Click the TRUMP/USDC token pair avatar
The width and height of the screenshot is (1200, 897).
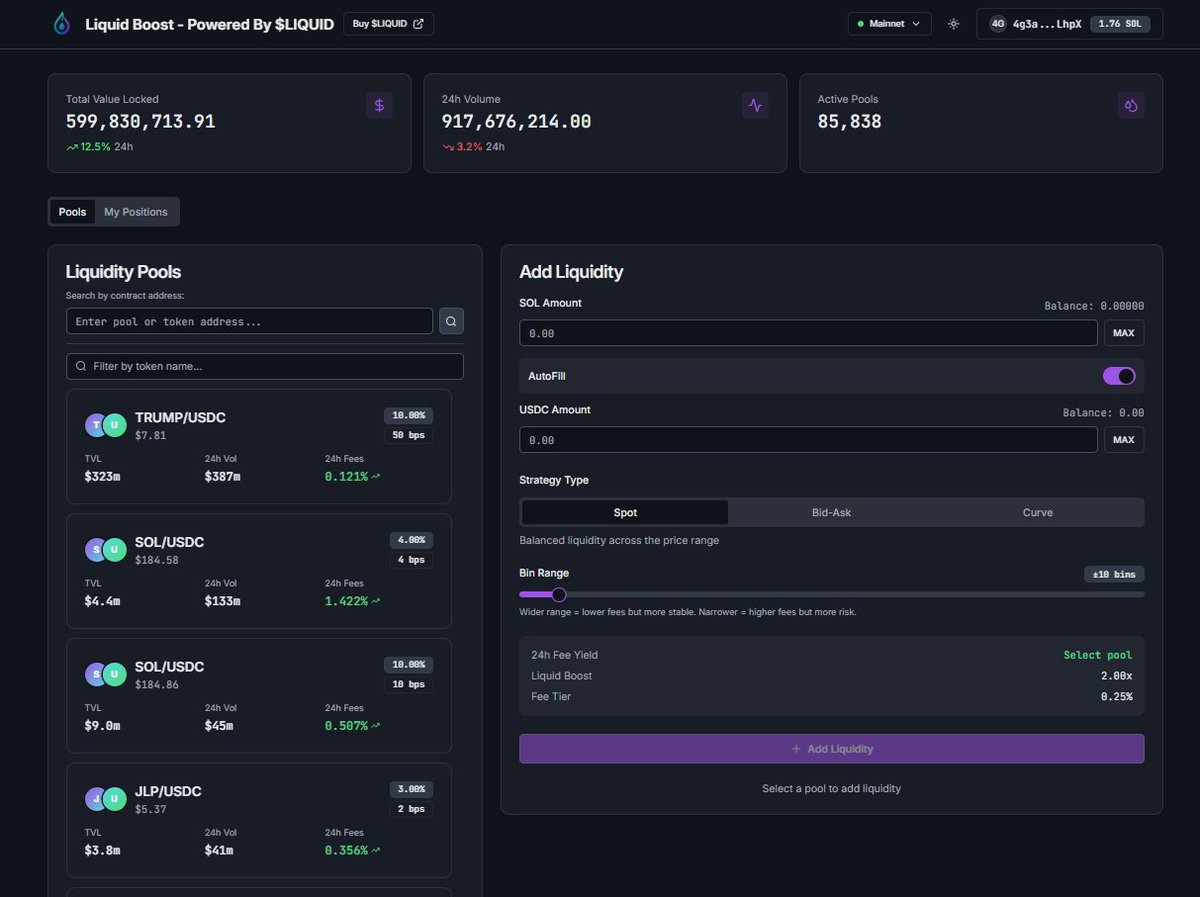[x=105, y=425]
